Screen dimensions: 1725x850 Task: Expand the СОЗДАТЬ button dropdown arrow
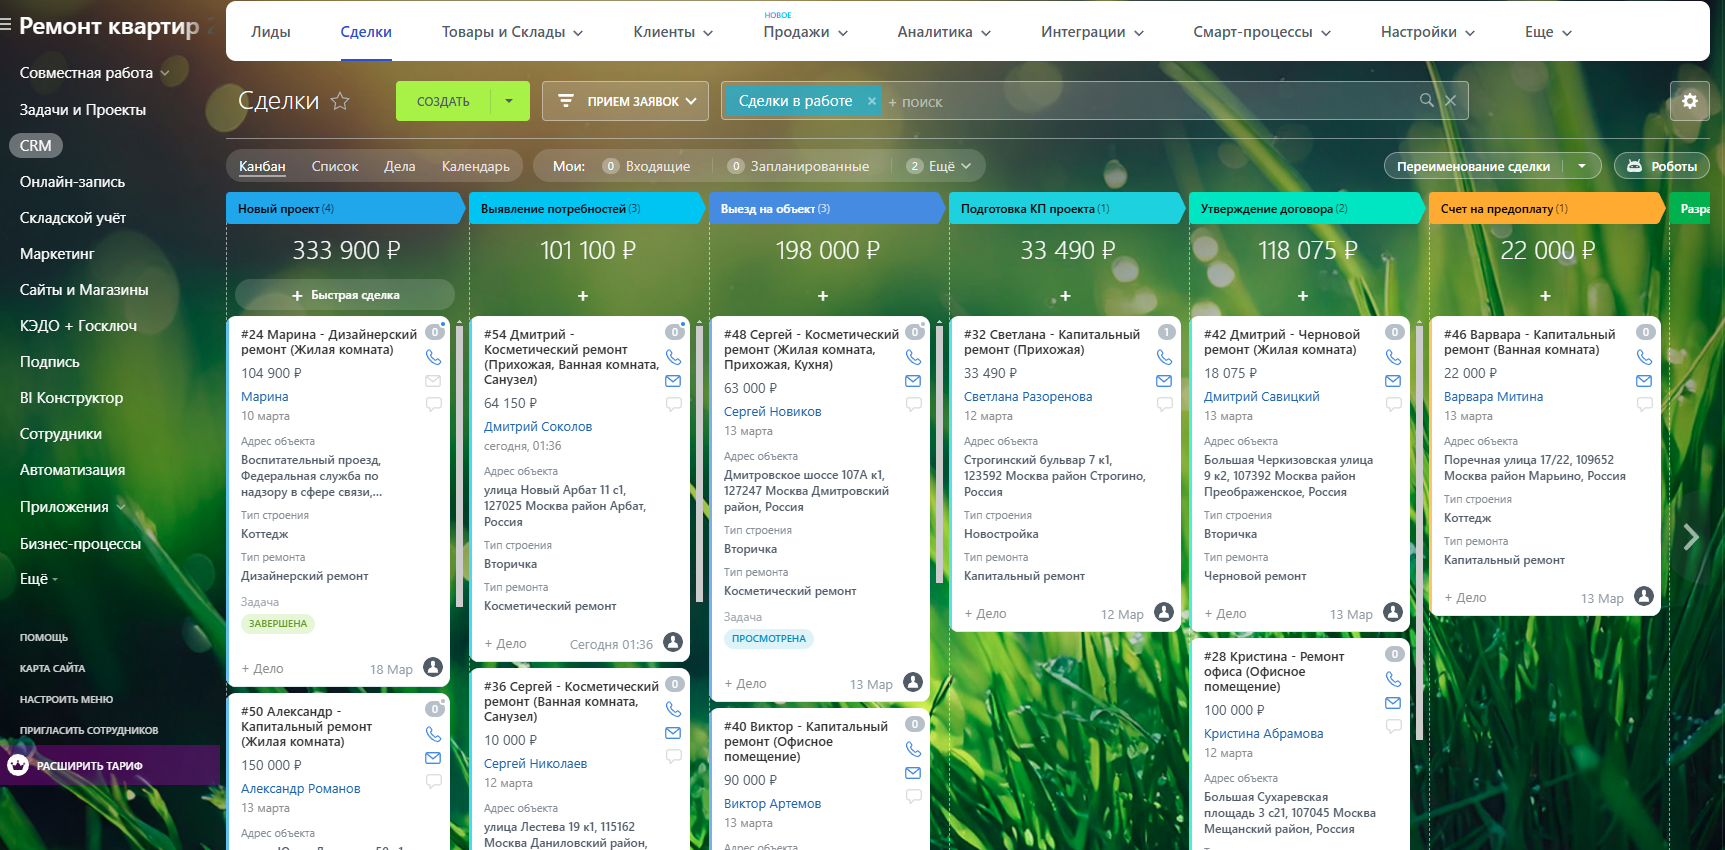pyautogui.click(x=509, y=101)
